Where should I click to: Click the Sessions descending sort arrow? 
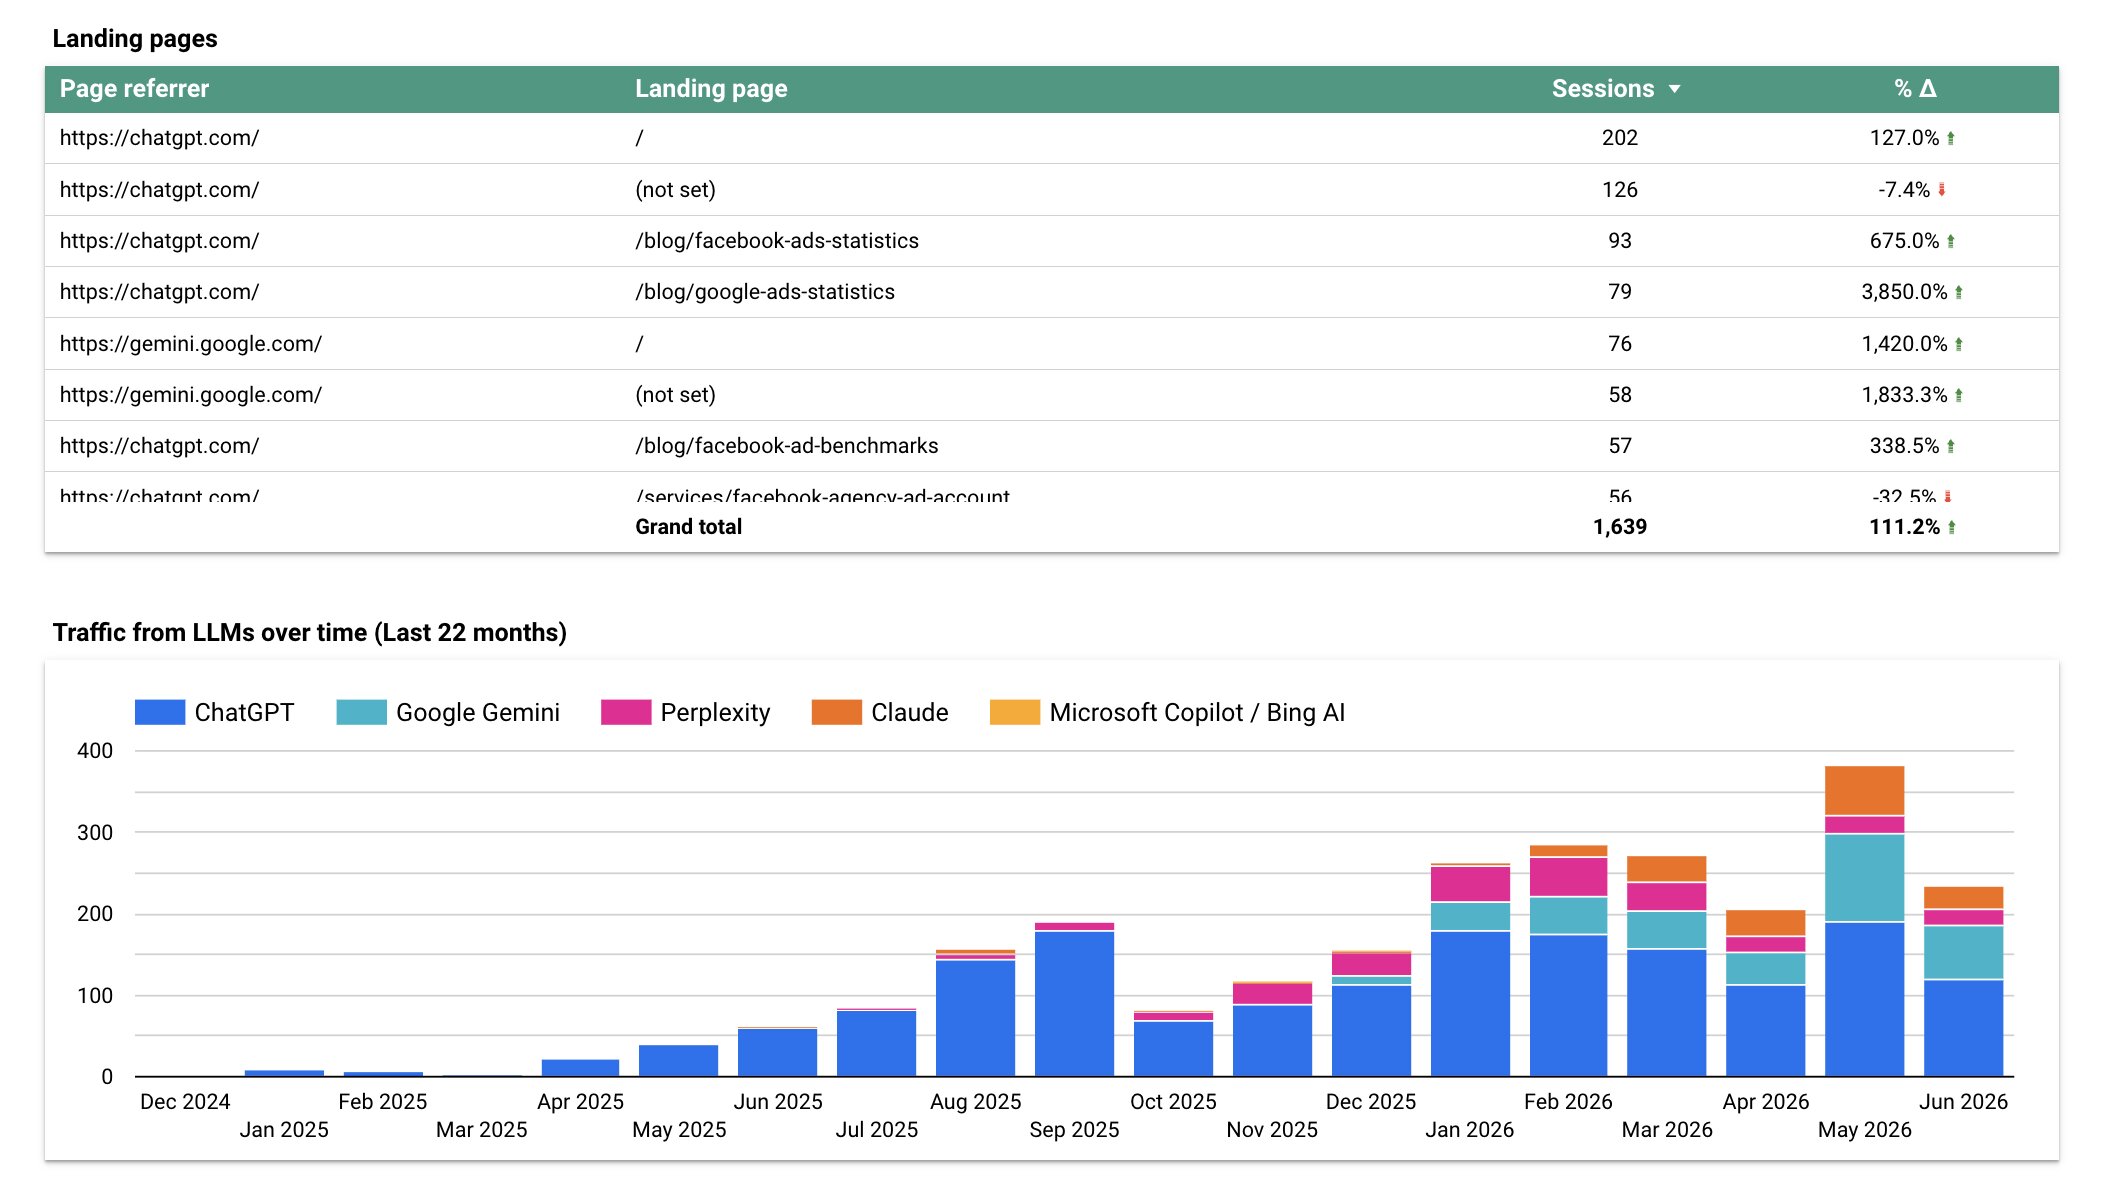pos(1675,89)
